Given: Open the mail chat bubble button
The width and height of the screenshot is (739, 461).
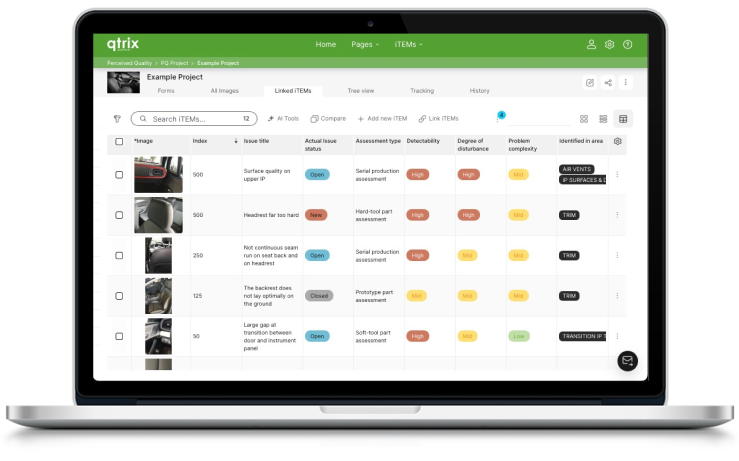Looking at the screenshot, I should pyautogui.click(x=627, y=361).
